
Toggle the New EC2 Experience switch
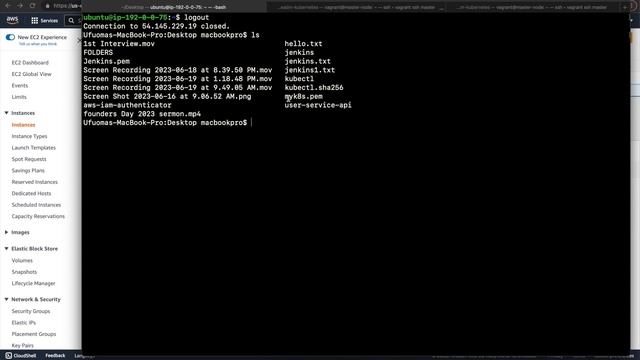(x=10, y=37)
